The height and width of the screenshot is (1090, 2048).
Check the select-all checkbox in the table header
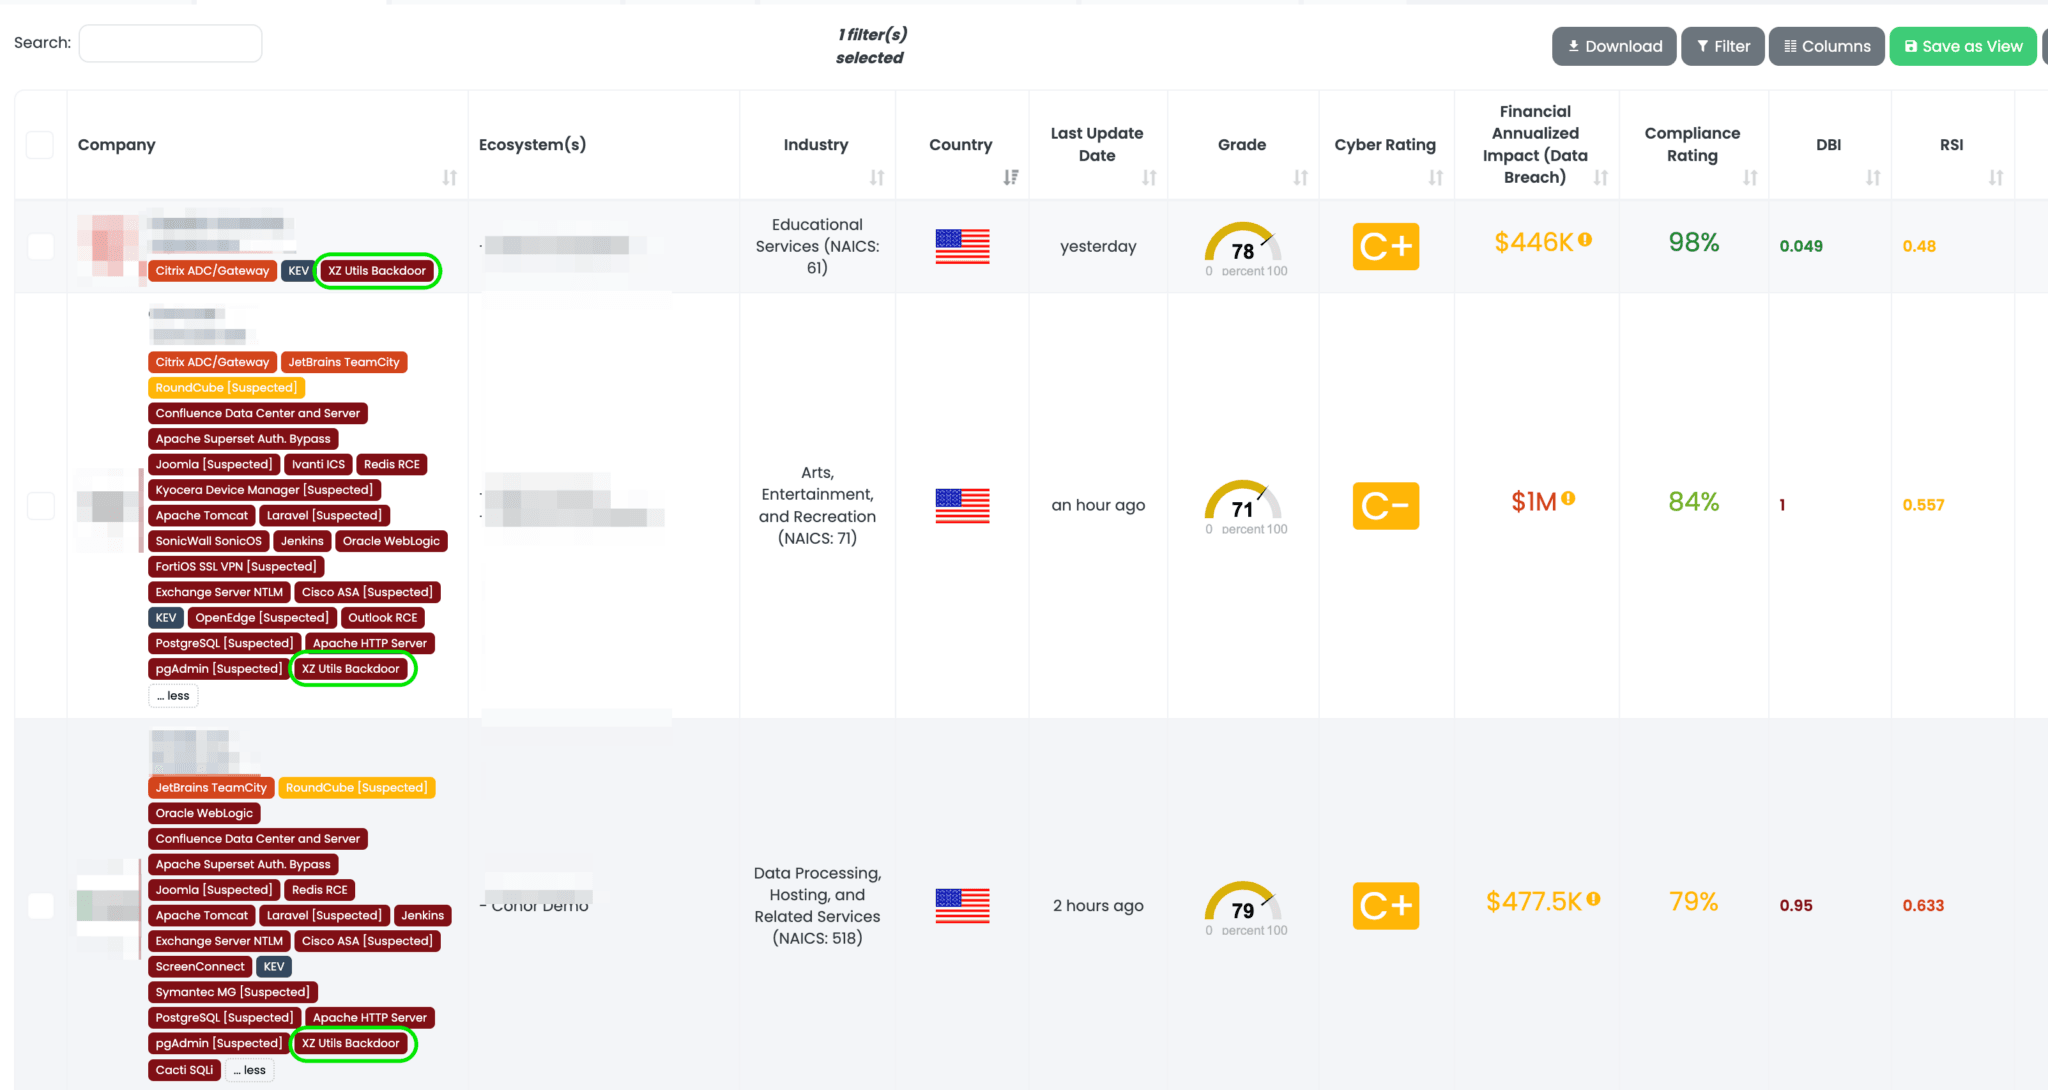(x=40, y=144)
